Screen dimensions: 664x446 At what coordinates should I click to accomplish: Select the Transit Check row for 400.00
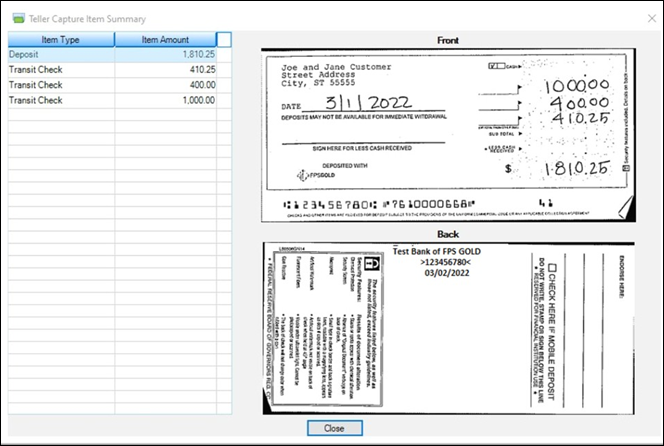pos(120,85)
